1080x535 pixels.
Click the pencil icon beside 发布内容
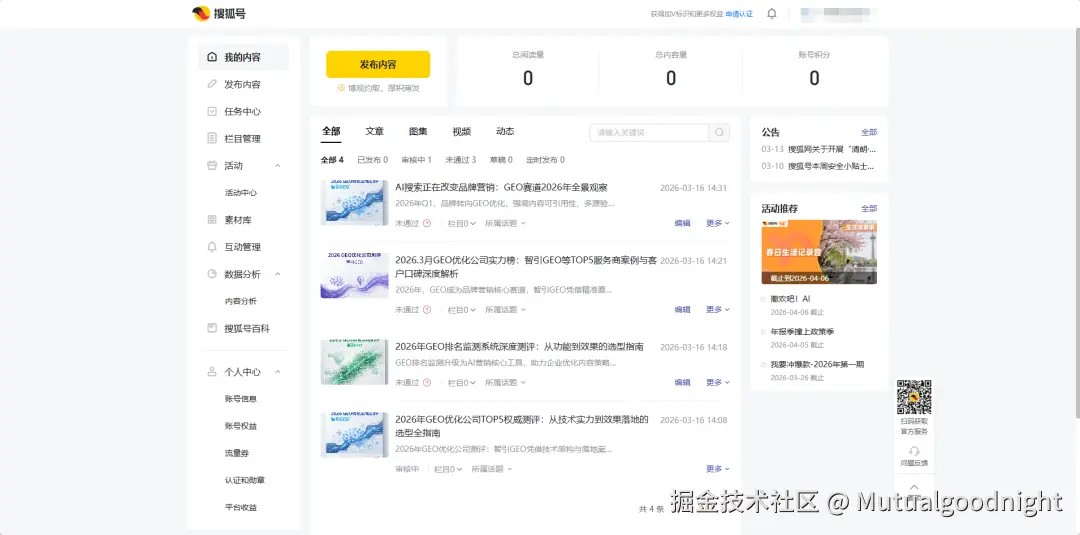pos(212,84)
